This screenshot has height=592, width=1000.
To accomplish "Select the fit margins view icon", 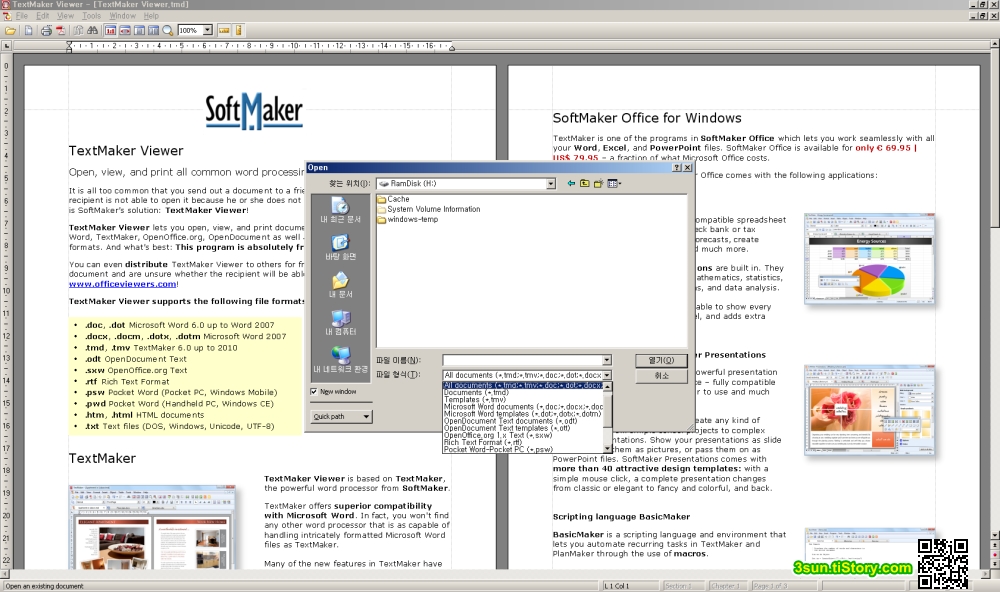I will (x=125, y=31).
